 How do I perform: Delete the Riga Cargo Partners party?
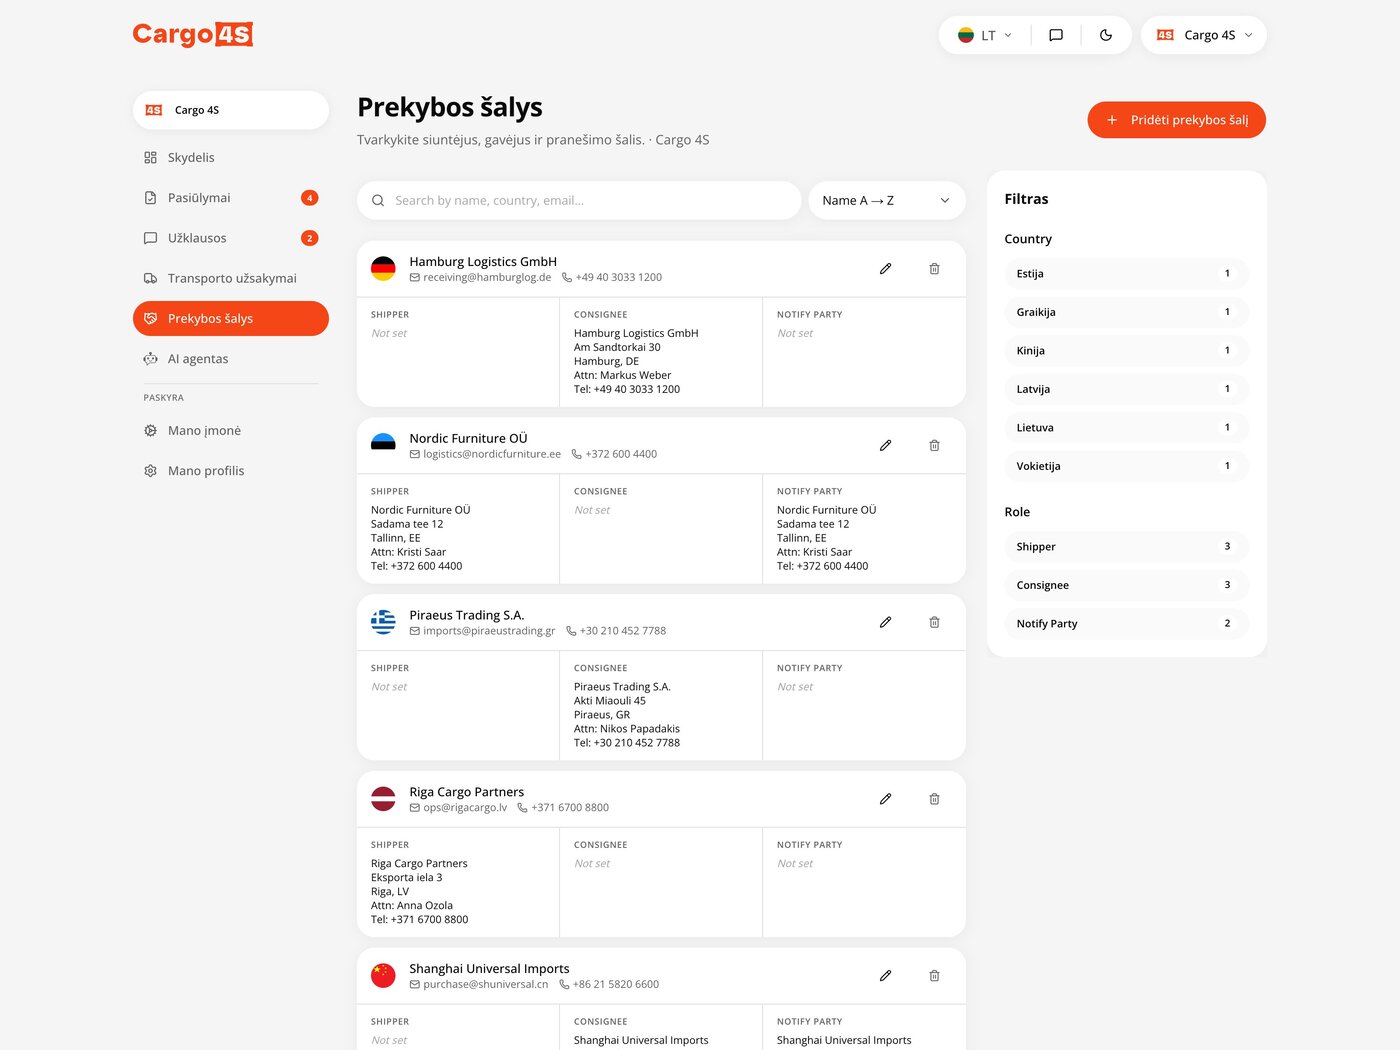934,799
